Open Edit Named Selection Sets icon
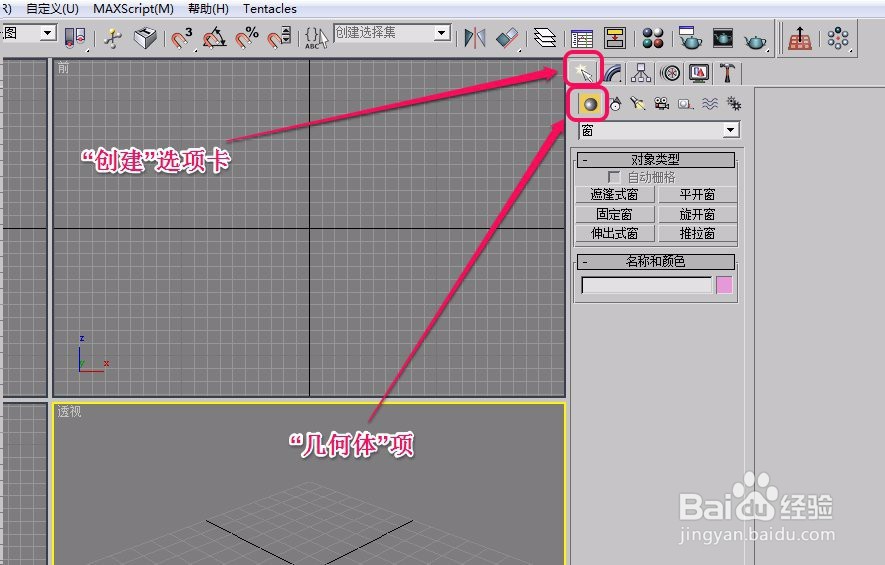The image size is (885, 565). pos(316,38)
